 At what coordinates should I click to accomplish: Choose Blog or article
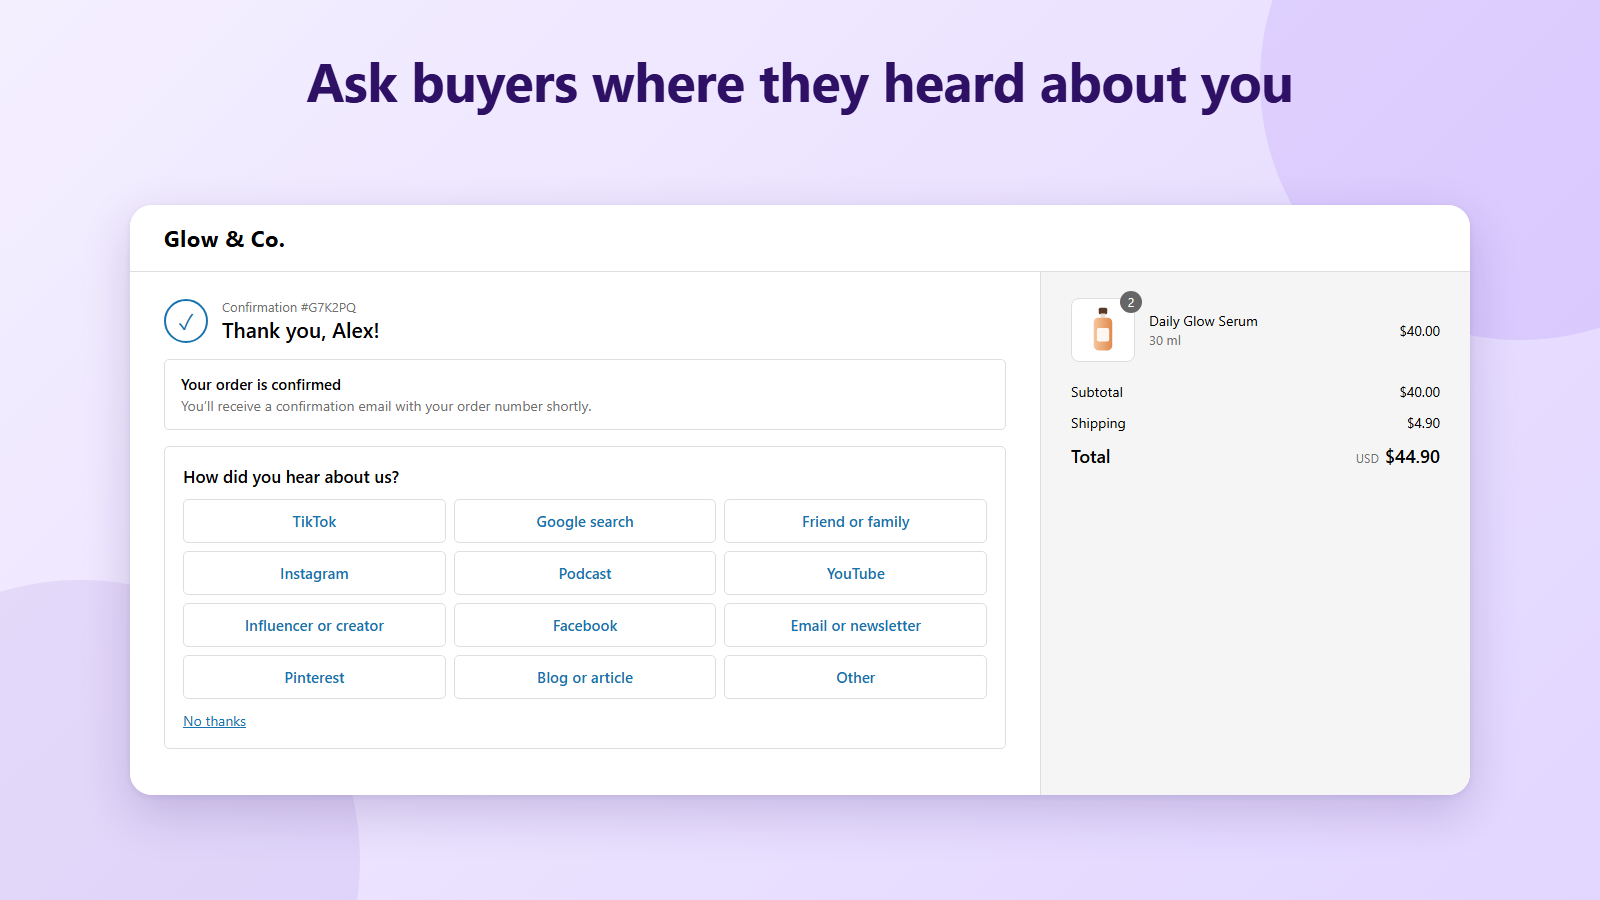tap(585, 677)
